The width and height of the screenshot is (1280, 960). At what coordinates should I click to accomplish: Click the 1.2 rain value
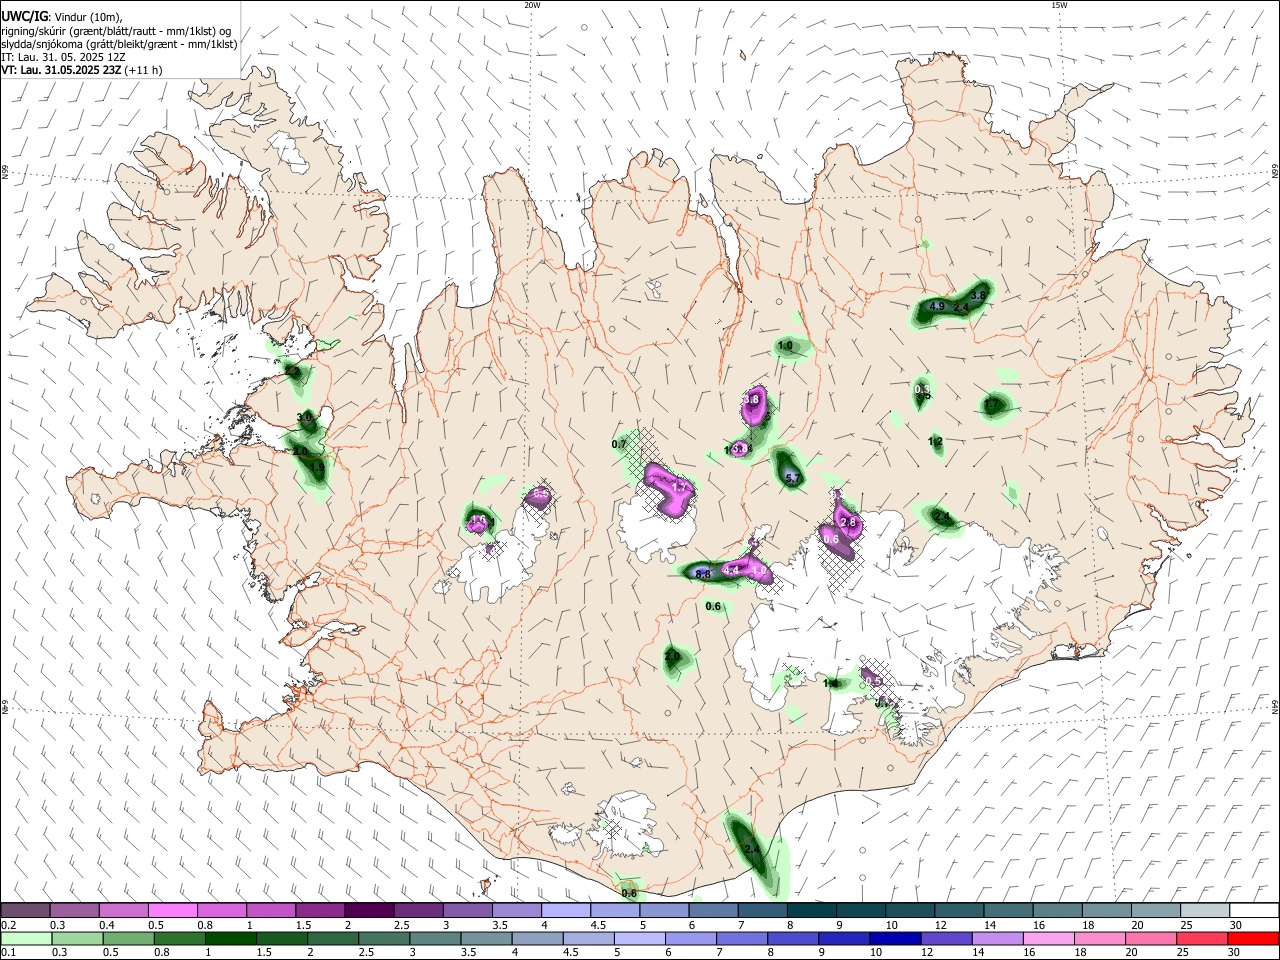[936, 441]
